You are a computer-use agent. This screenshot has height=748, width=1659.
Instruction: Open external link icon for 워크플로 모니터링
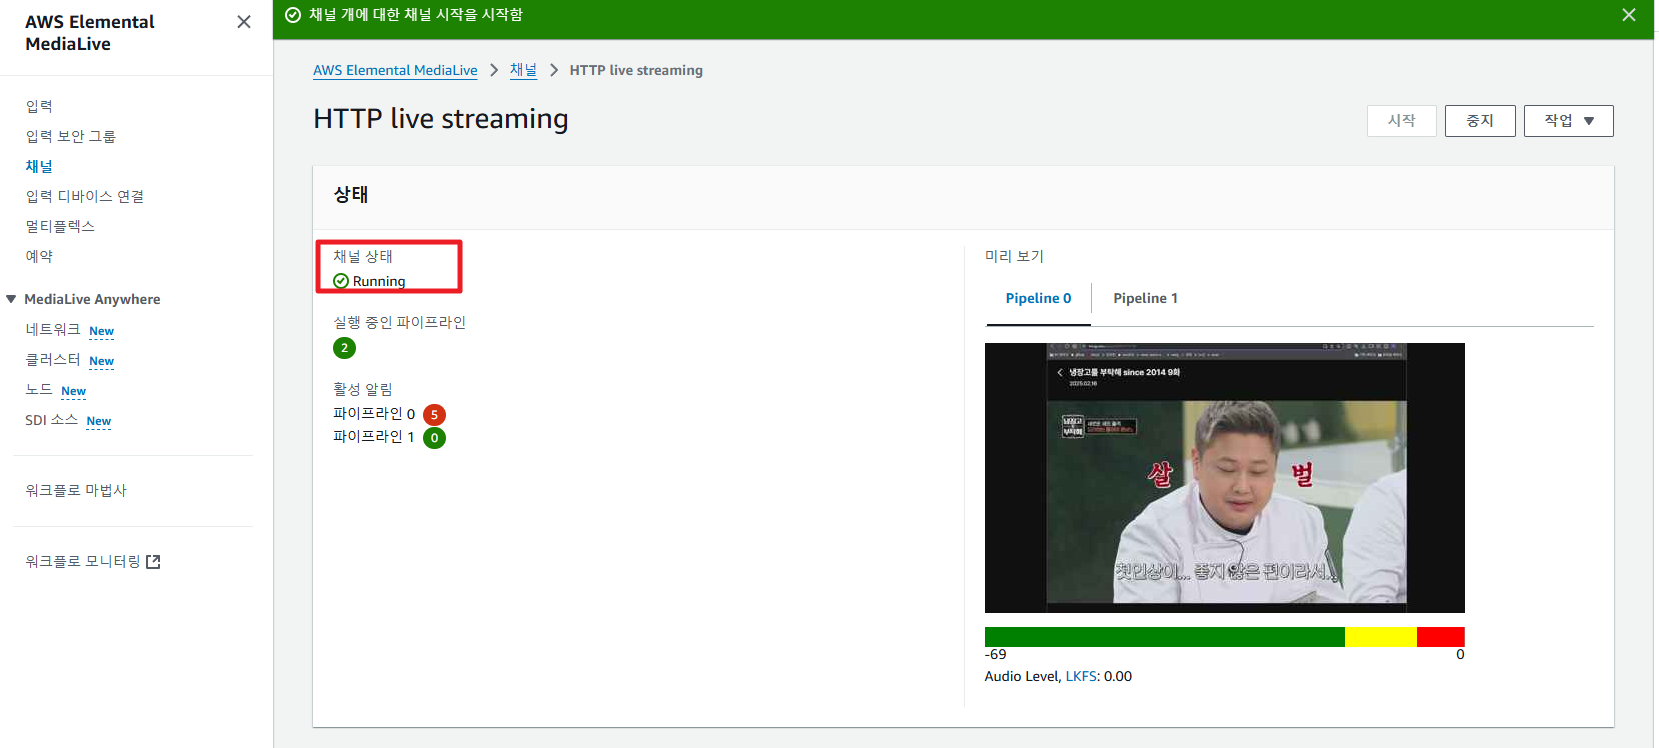tap(153, 562)
